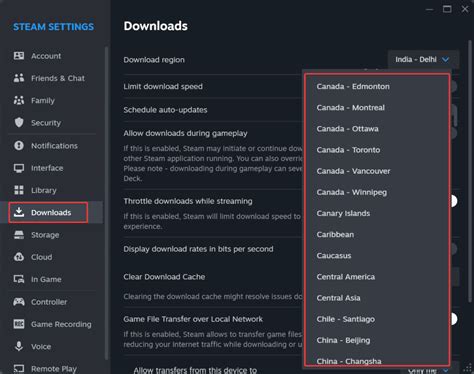
Task: Open the Cloud icon in sidebar
Action: point(19,257)
